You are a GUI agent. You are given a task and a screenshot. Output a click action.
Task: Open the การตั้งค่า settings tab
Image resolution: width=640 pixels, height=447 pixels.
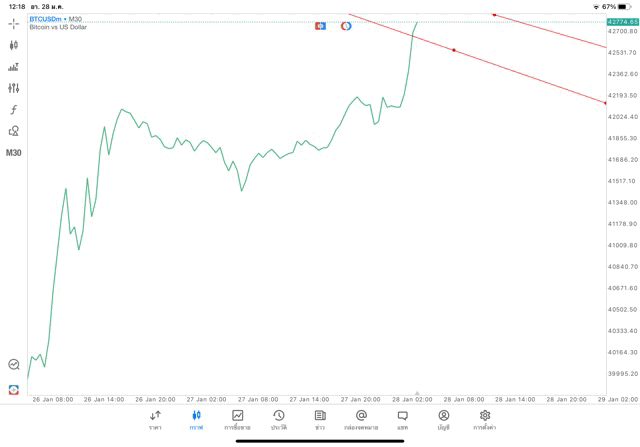[x=485, y=419]
